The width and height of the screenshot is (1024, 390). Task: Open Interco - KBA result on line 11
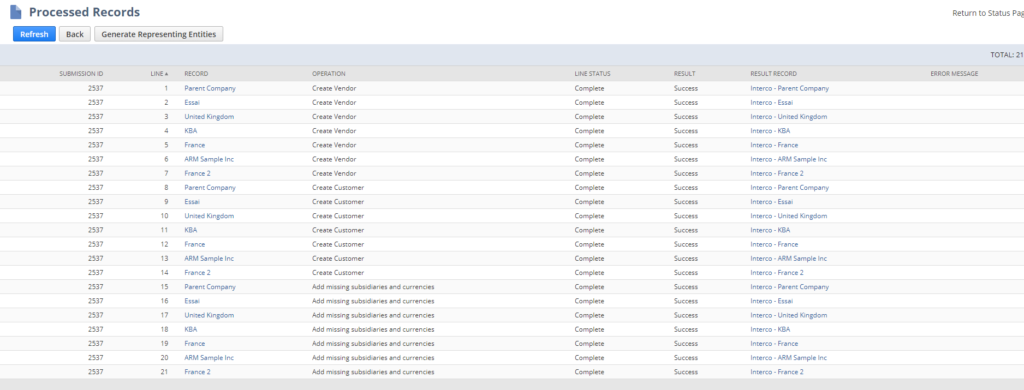(770, 230)
